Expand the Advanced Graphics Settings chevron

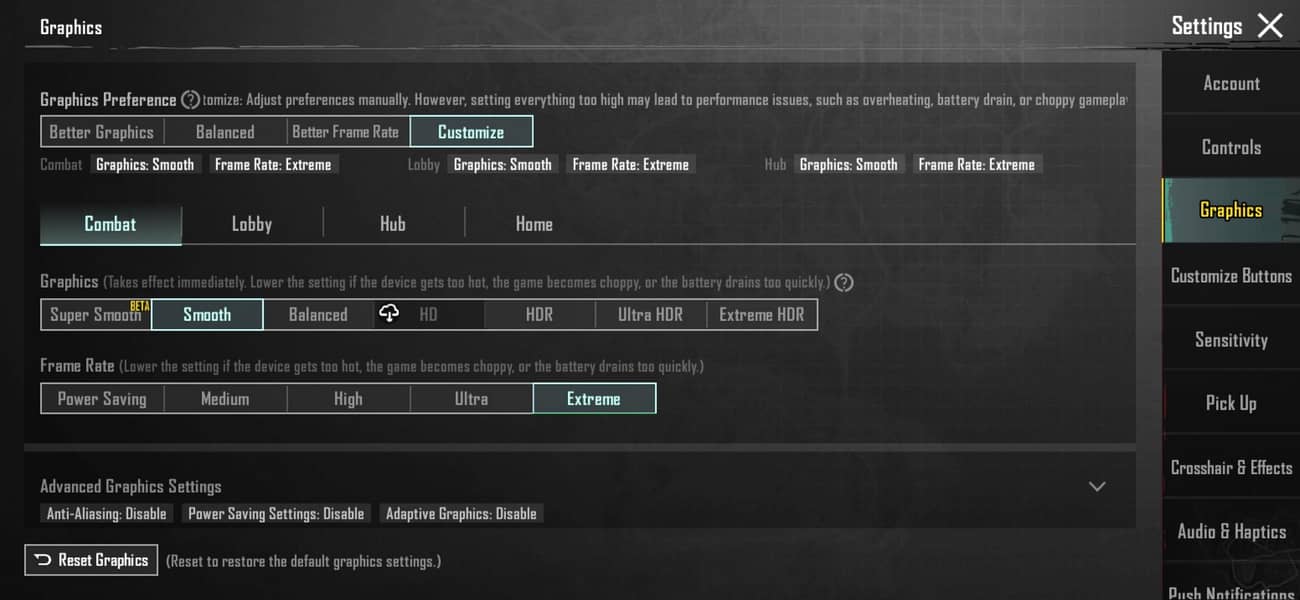point(1097,487)
